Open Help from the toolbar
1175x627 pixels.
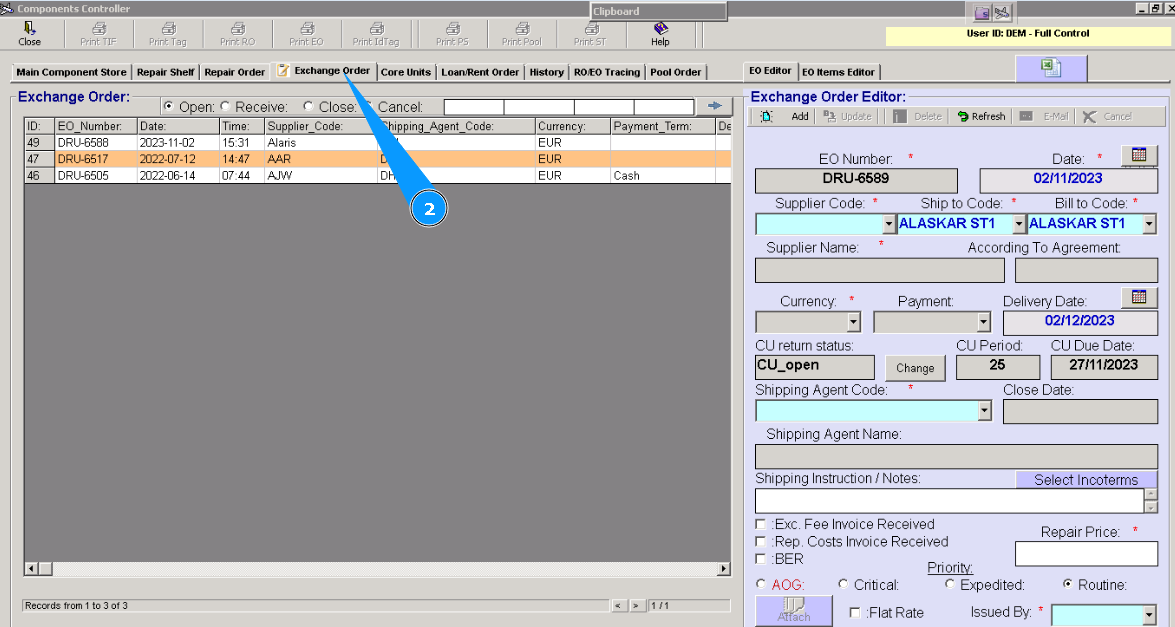point(660,34)
